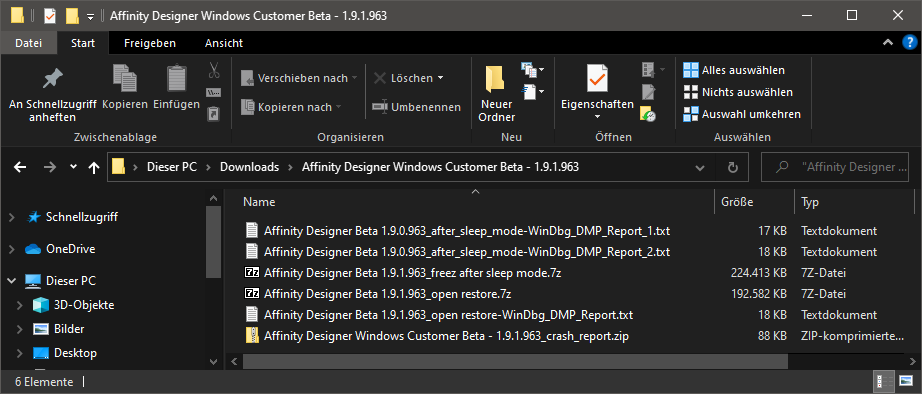The image size is (922, 394).
Task: Select the Start ribbon tab
Action: tap(83, 43)
